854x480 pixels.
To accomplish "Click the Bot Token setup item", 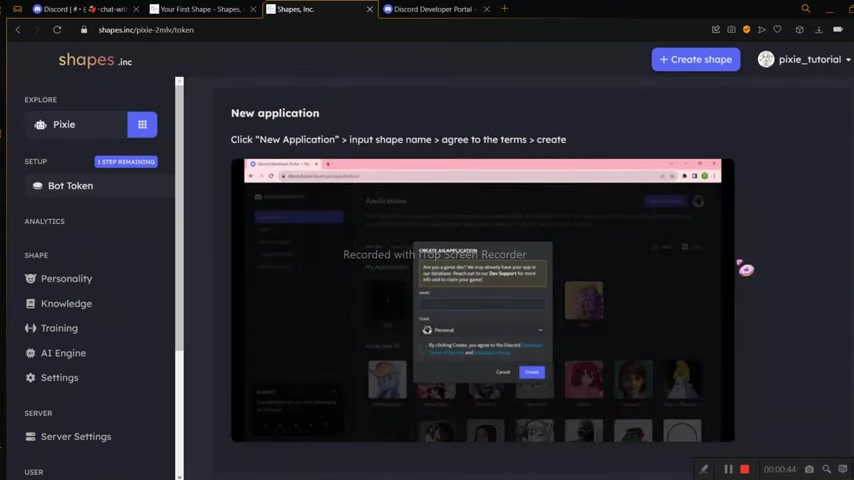I will coord(70,186).
